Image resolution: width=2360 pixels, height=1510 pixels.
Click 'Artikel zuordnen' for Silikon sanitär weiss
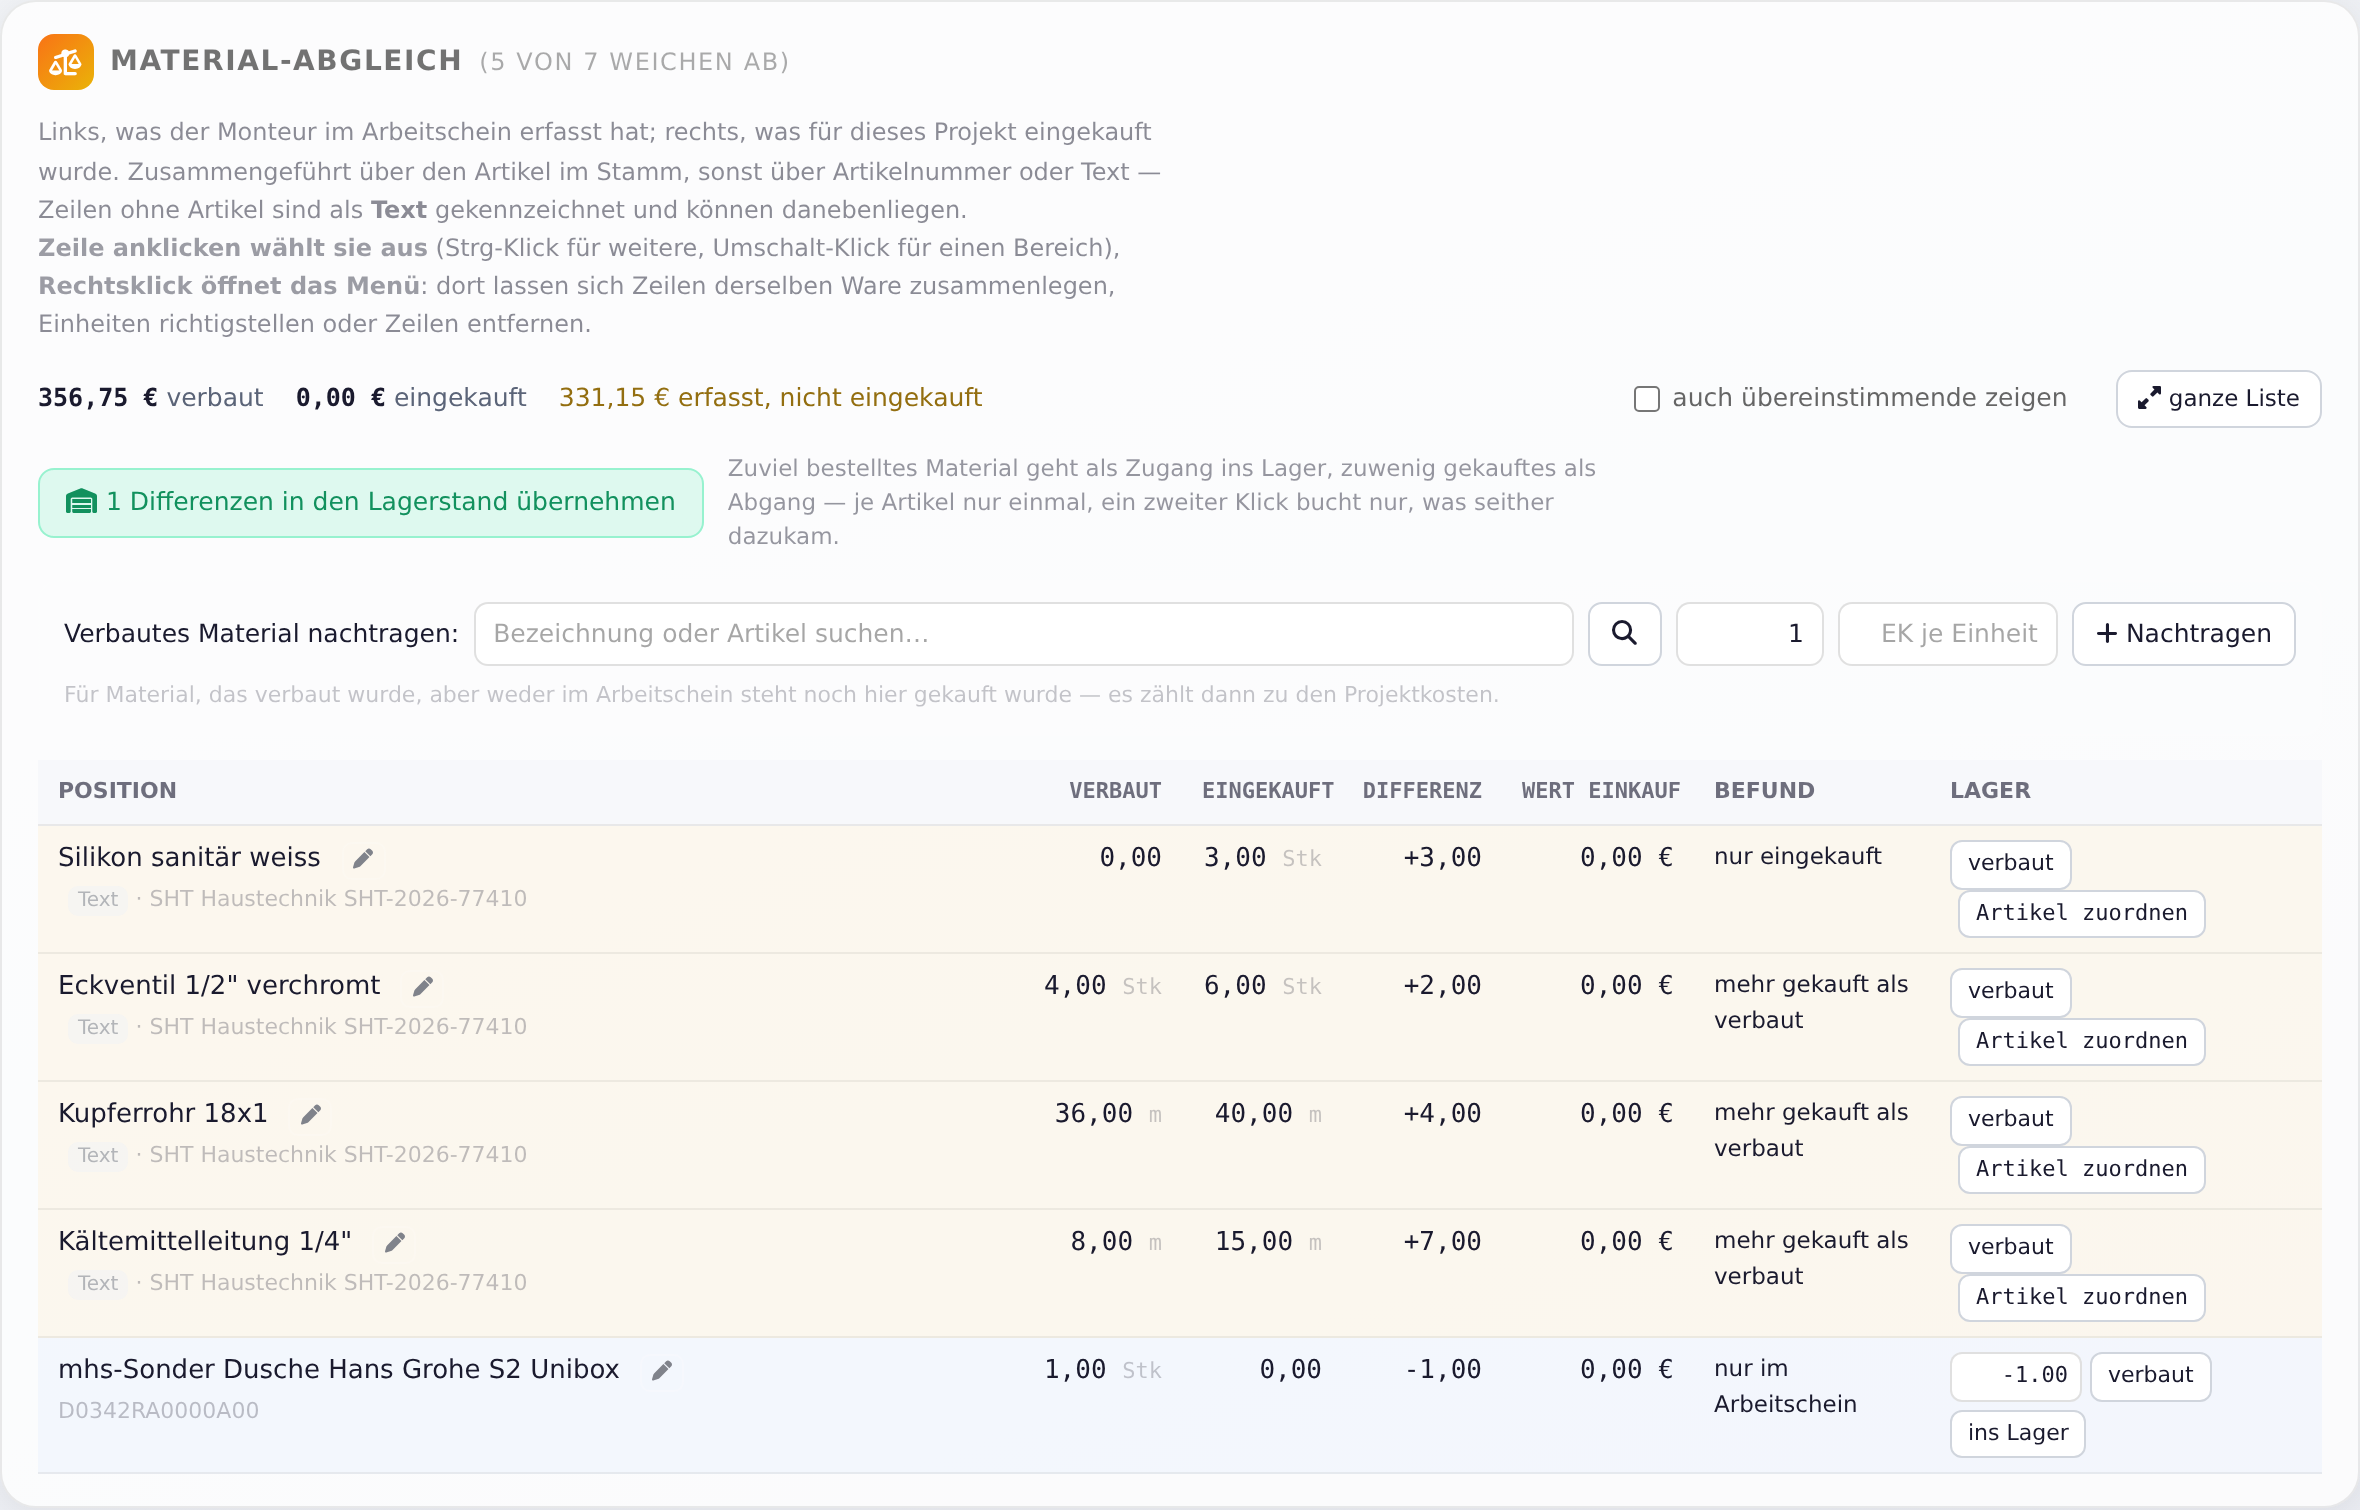2081,913
